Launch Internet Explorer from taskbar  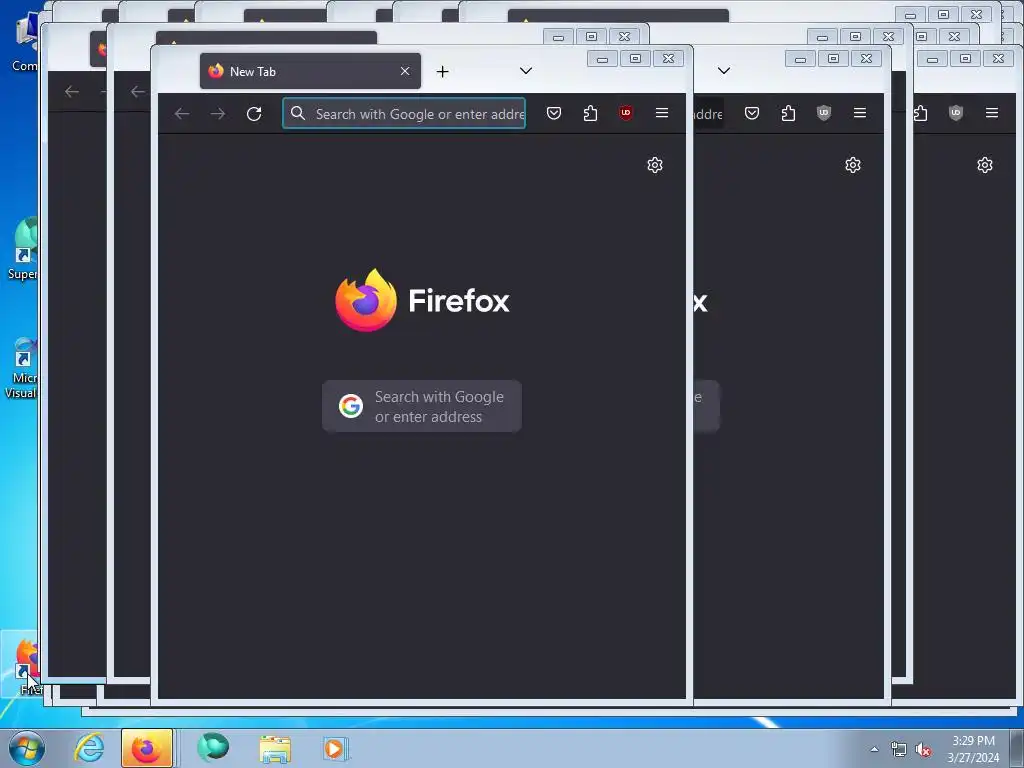pos(89,748)
